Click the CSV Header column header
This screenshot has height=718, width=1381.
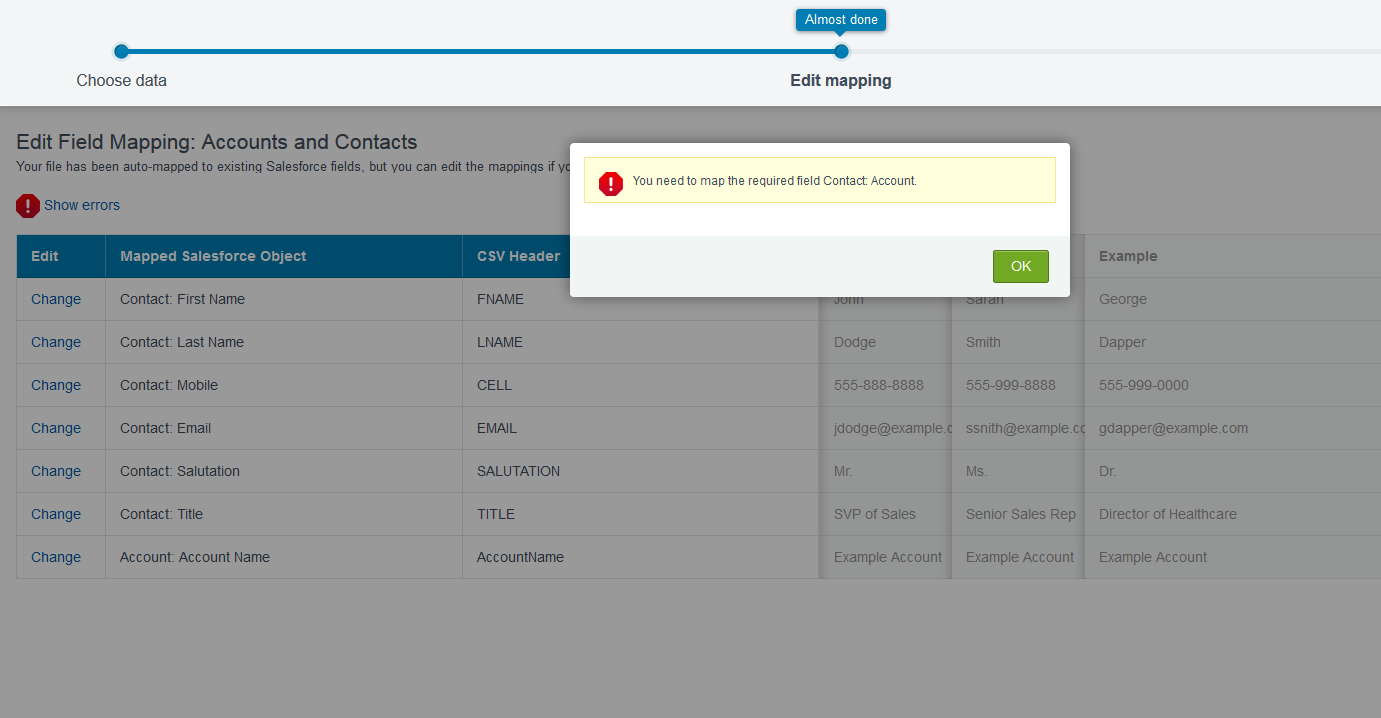point(518,256)
